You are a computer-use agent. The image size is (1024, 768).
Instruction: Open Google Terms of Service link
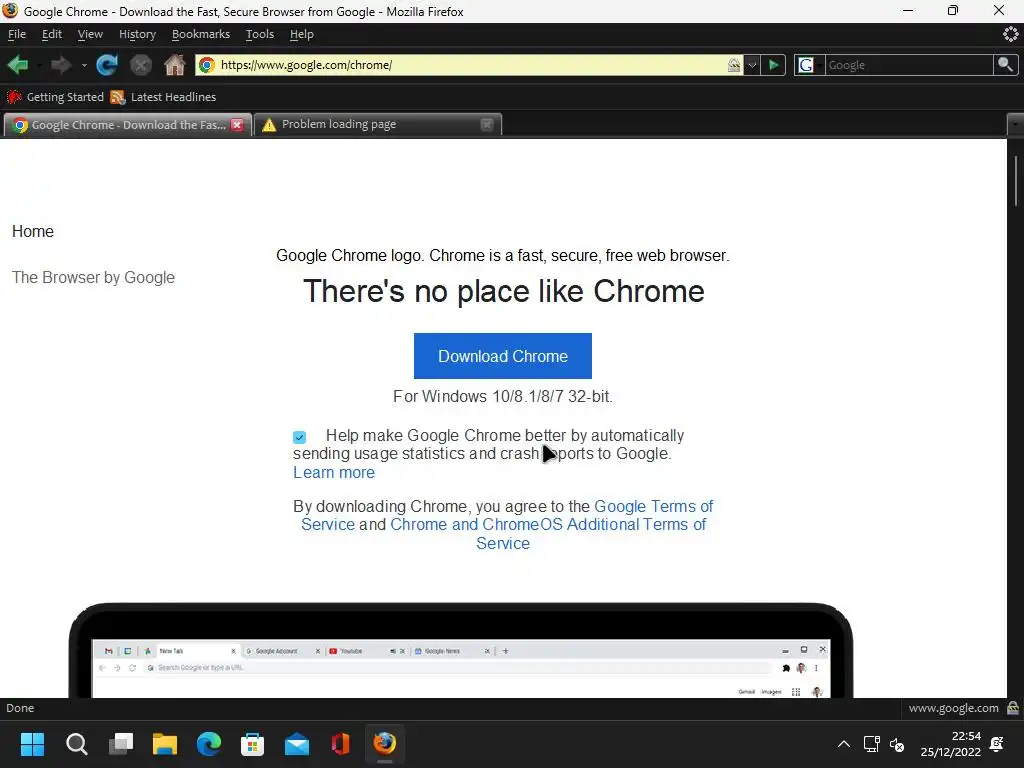654,506
